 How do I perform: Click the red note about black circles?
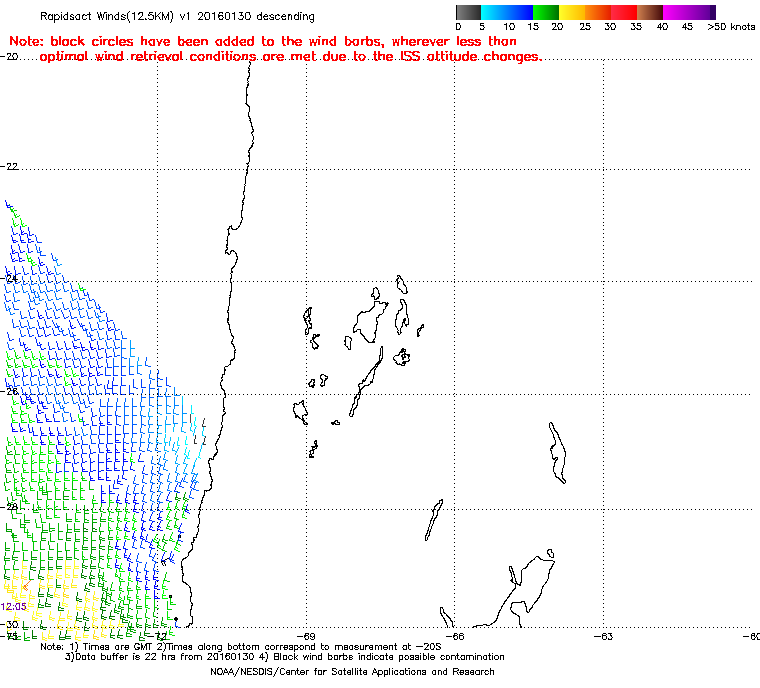275,48
